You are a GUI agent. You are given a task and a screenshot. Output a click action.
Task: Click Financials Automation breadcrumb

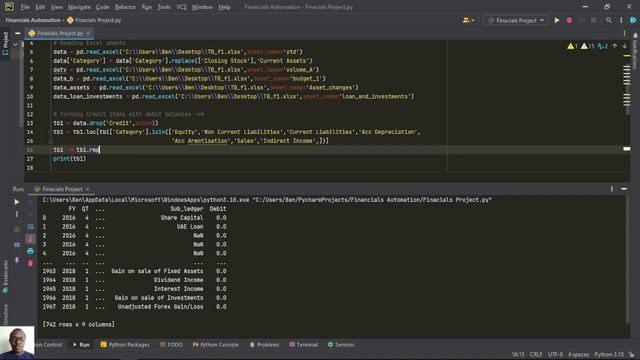pyautogui.click(x=33, y=20)
